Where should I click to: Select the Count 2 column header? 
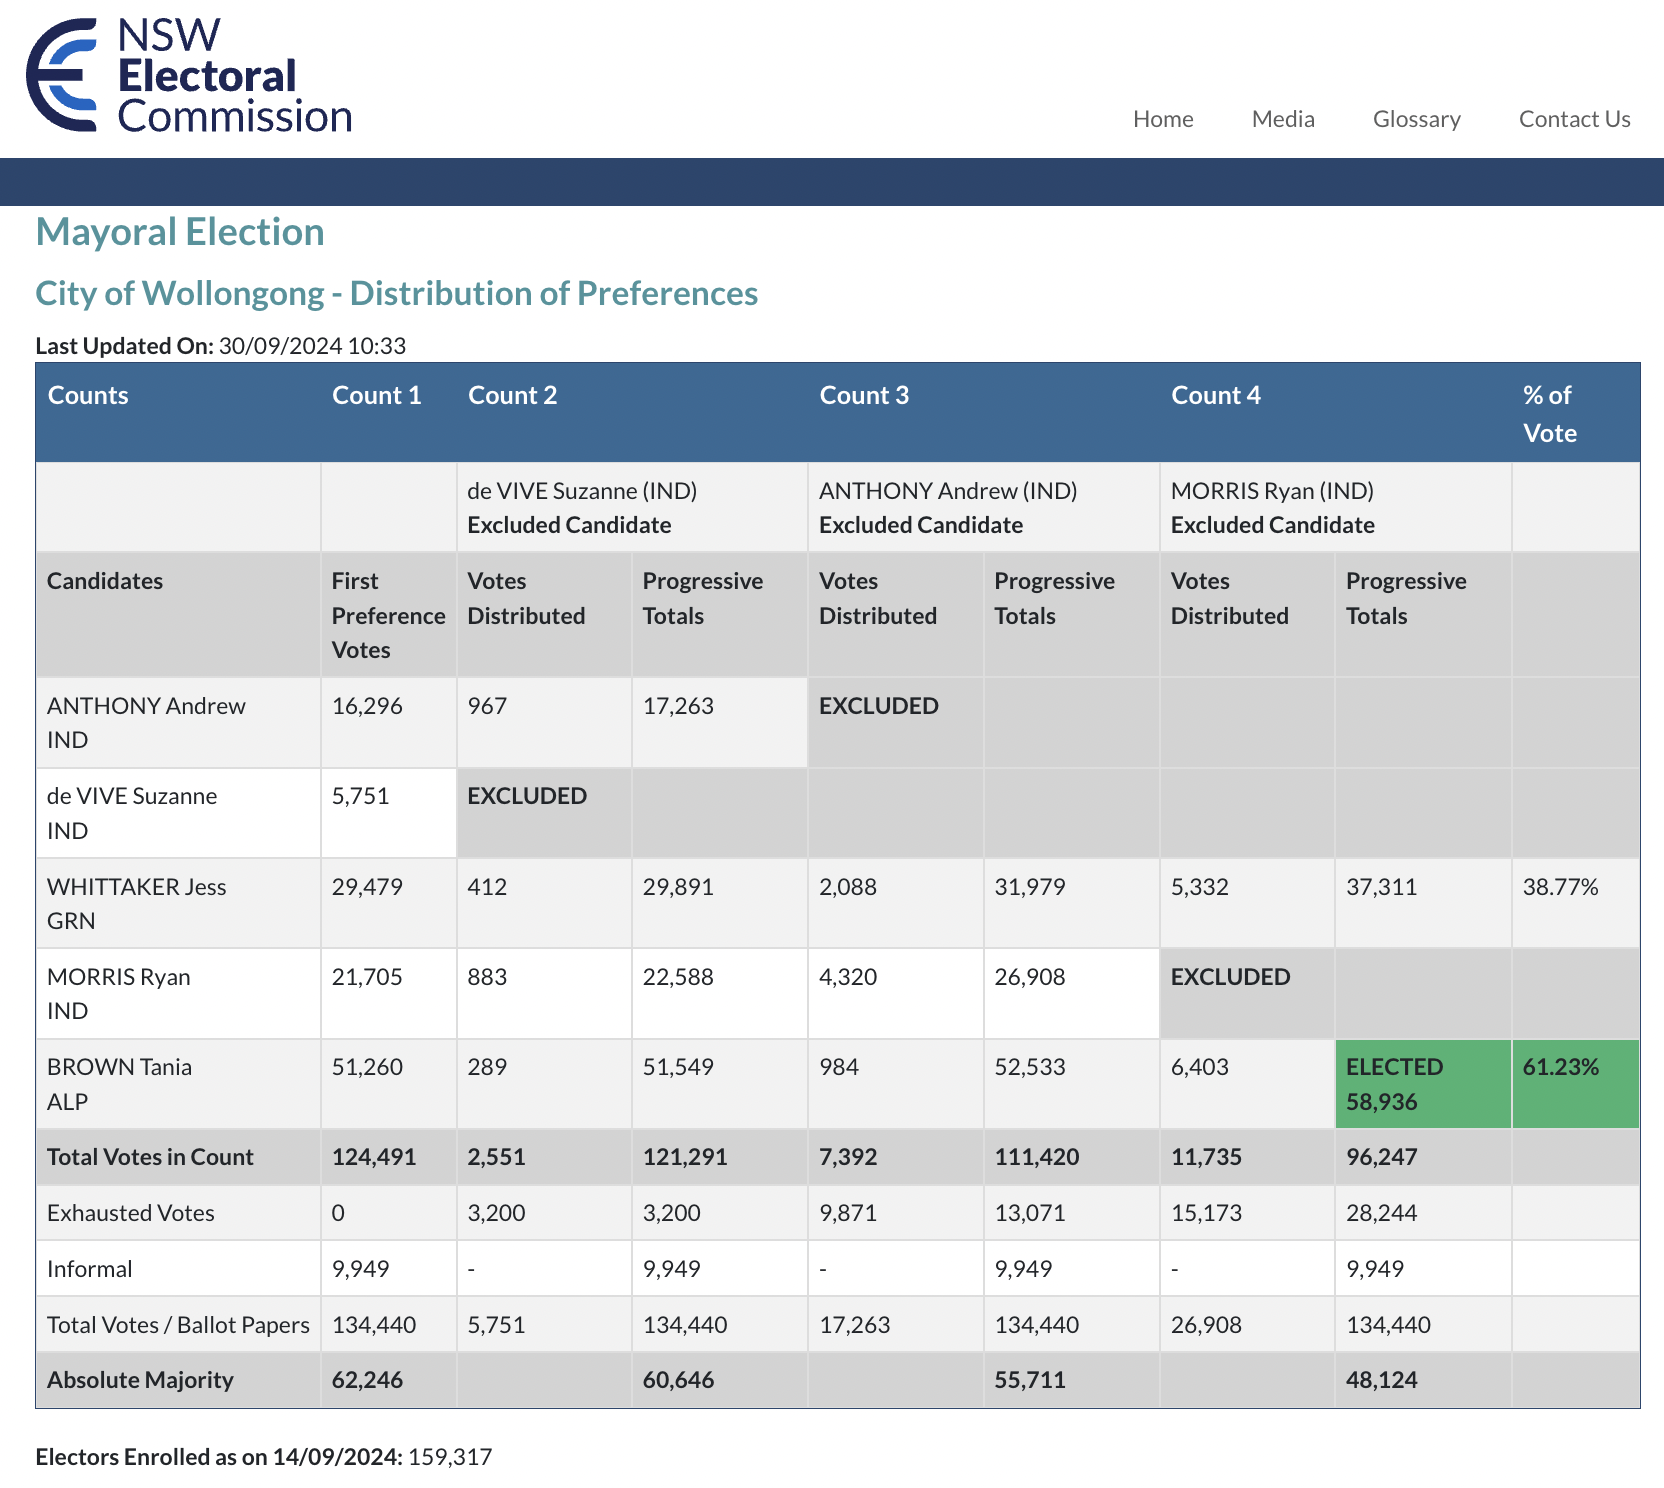512,395
